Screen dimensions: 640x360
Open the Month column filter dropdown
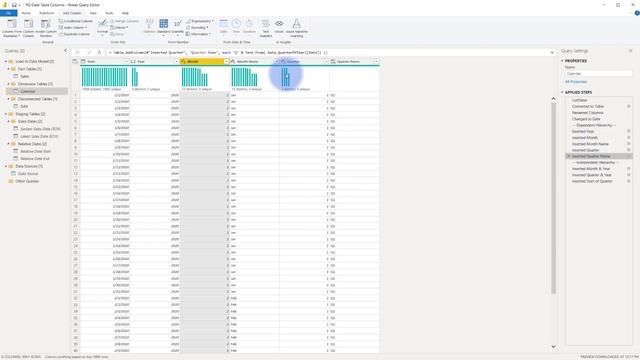227,62
